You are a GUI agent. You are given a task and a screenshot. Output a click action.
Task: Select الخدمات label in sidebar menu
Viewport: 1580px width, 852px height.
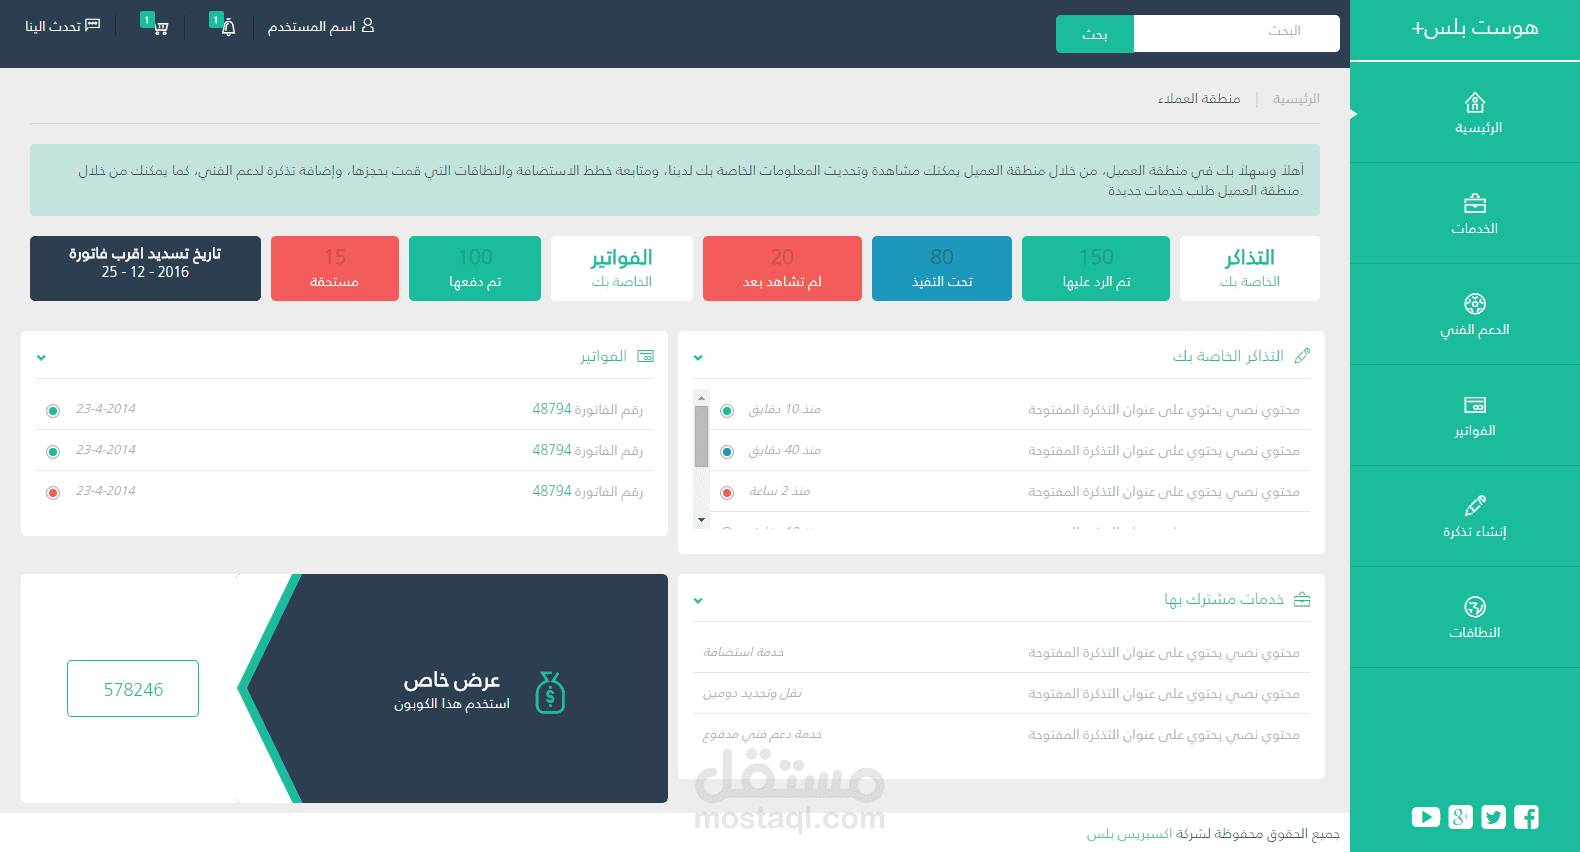1475,229
